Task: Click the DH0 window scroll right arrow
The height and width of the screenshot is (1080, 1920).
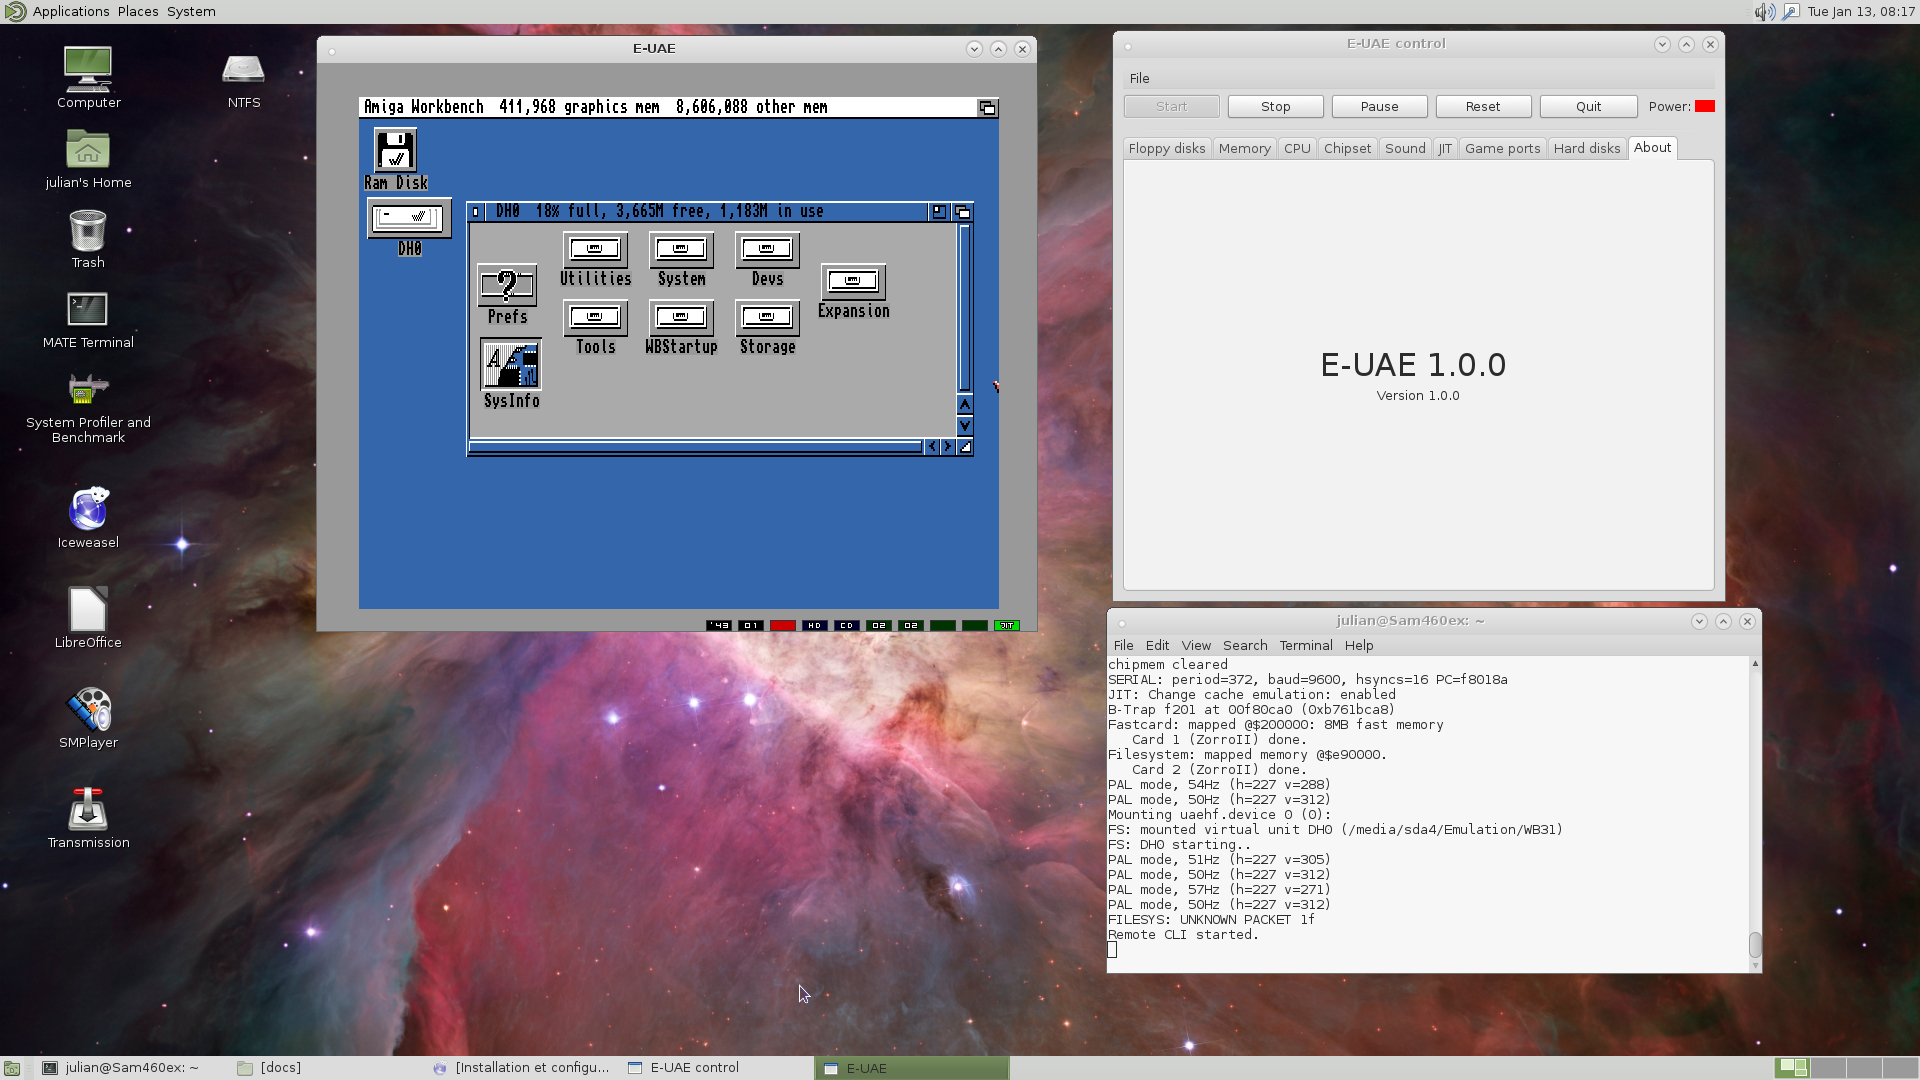Action: [x=948, y=447]
